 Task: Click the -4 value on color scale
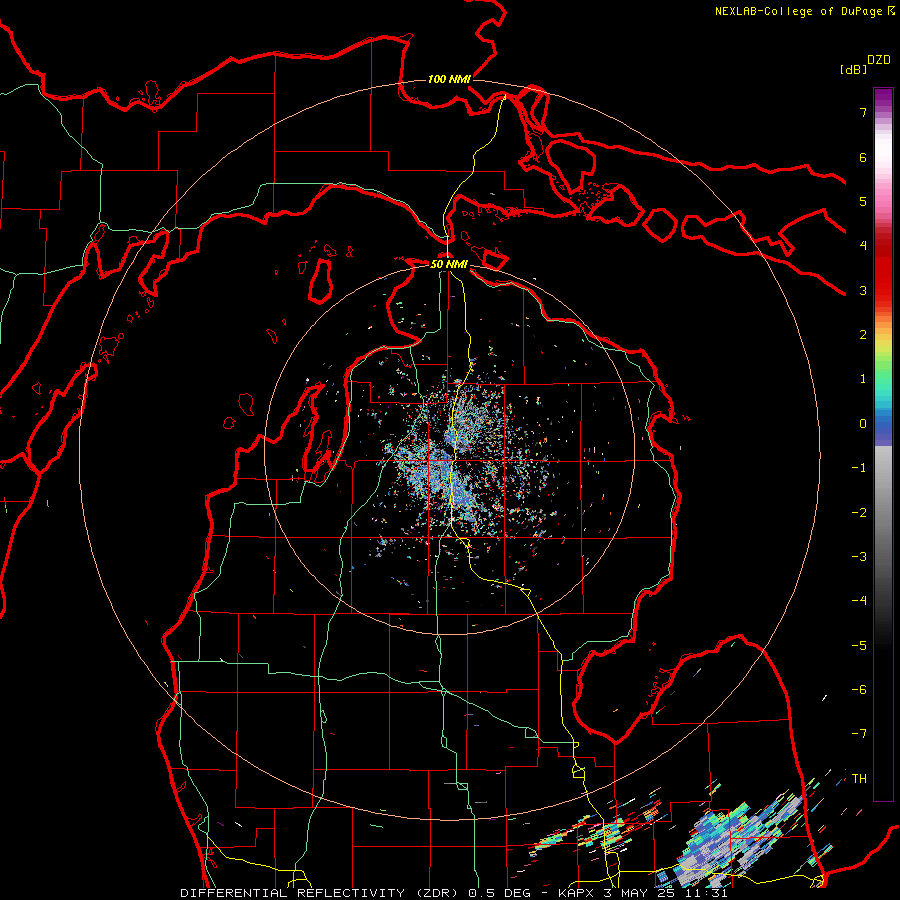tap(859, 600)
